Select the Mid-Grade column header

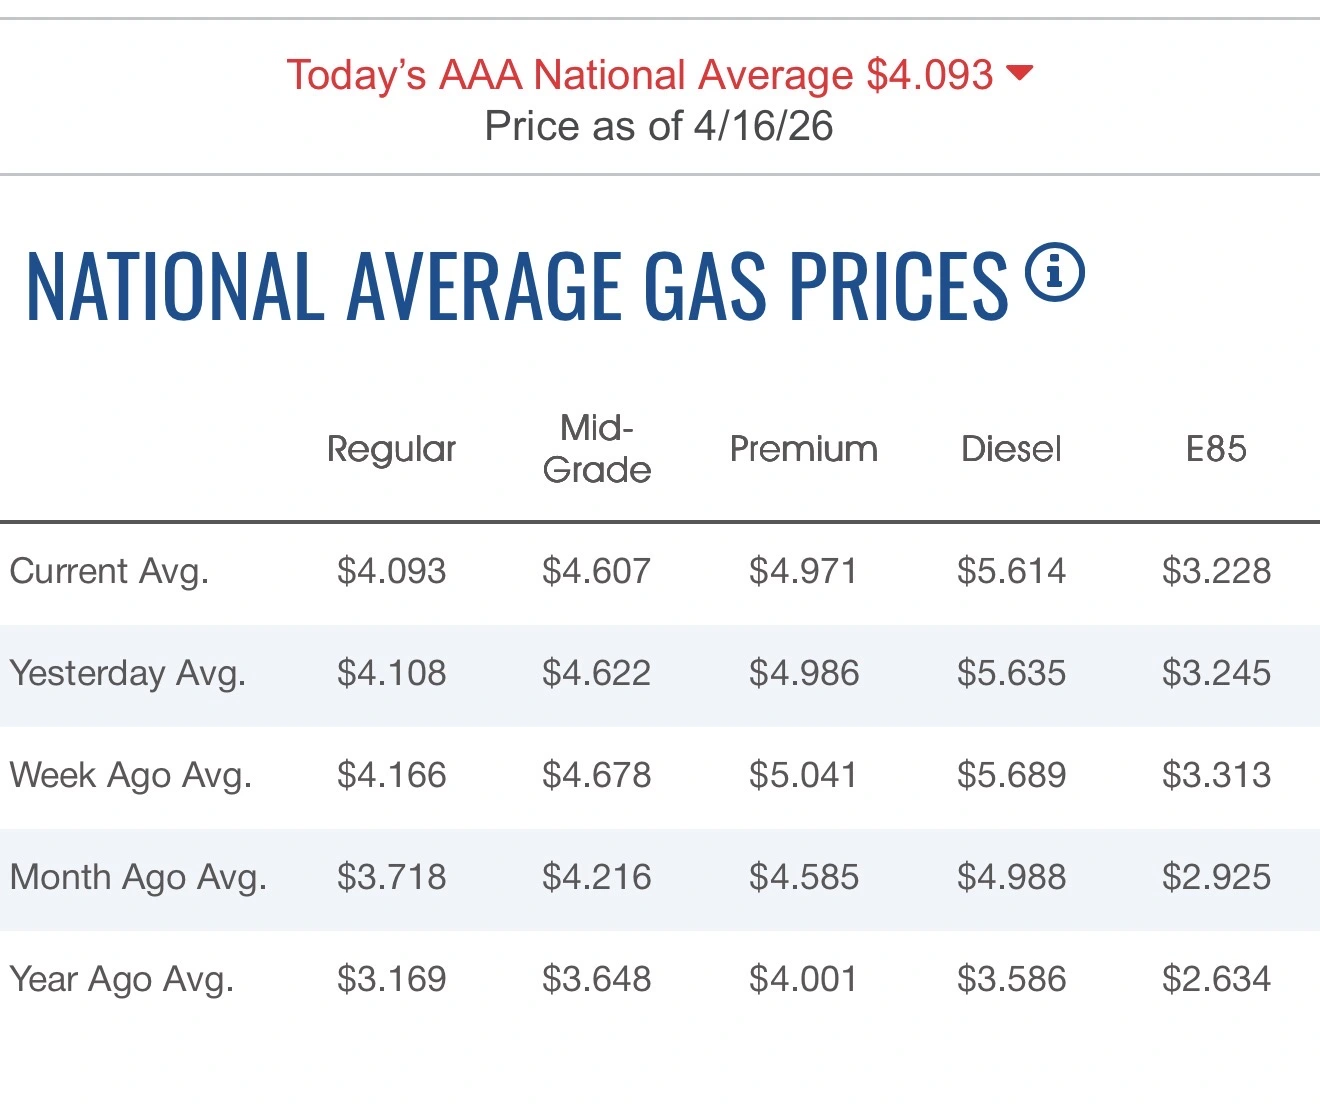click(x=597, y=449)
